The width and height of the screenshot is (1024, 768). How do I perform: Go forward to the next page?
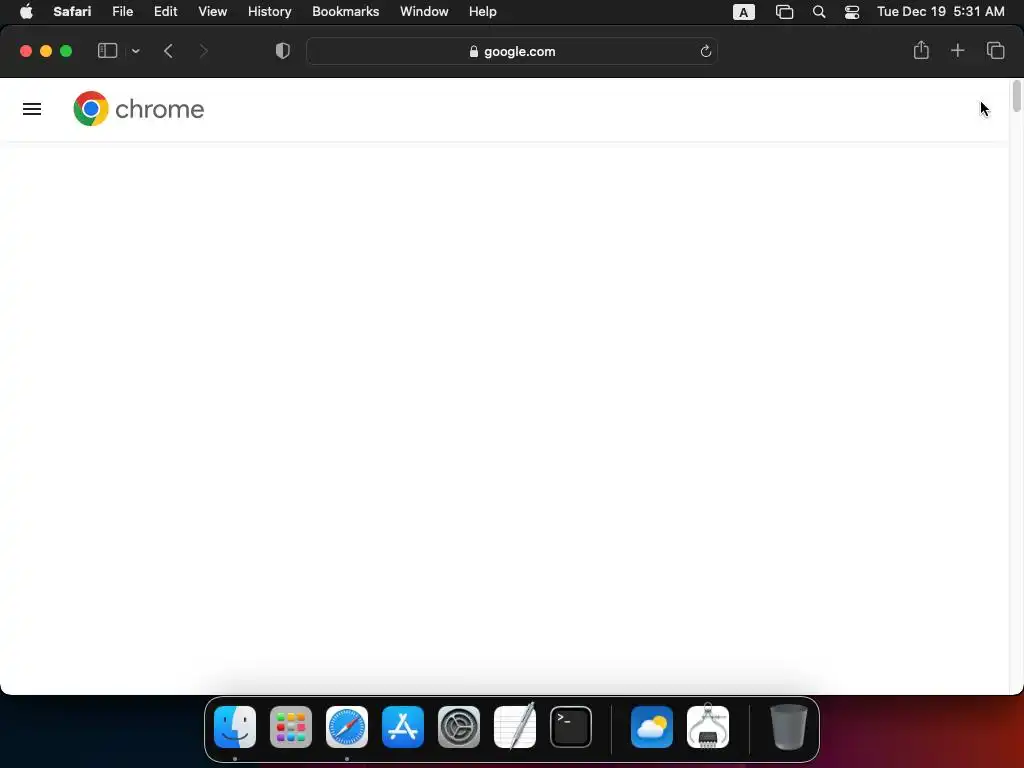[x=203, y=51]
